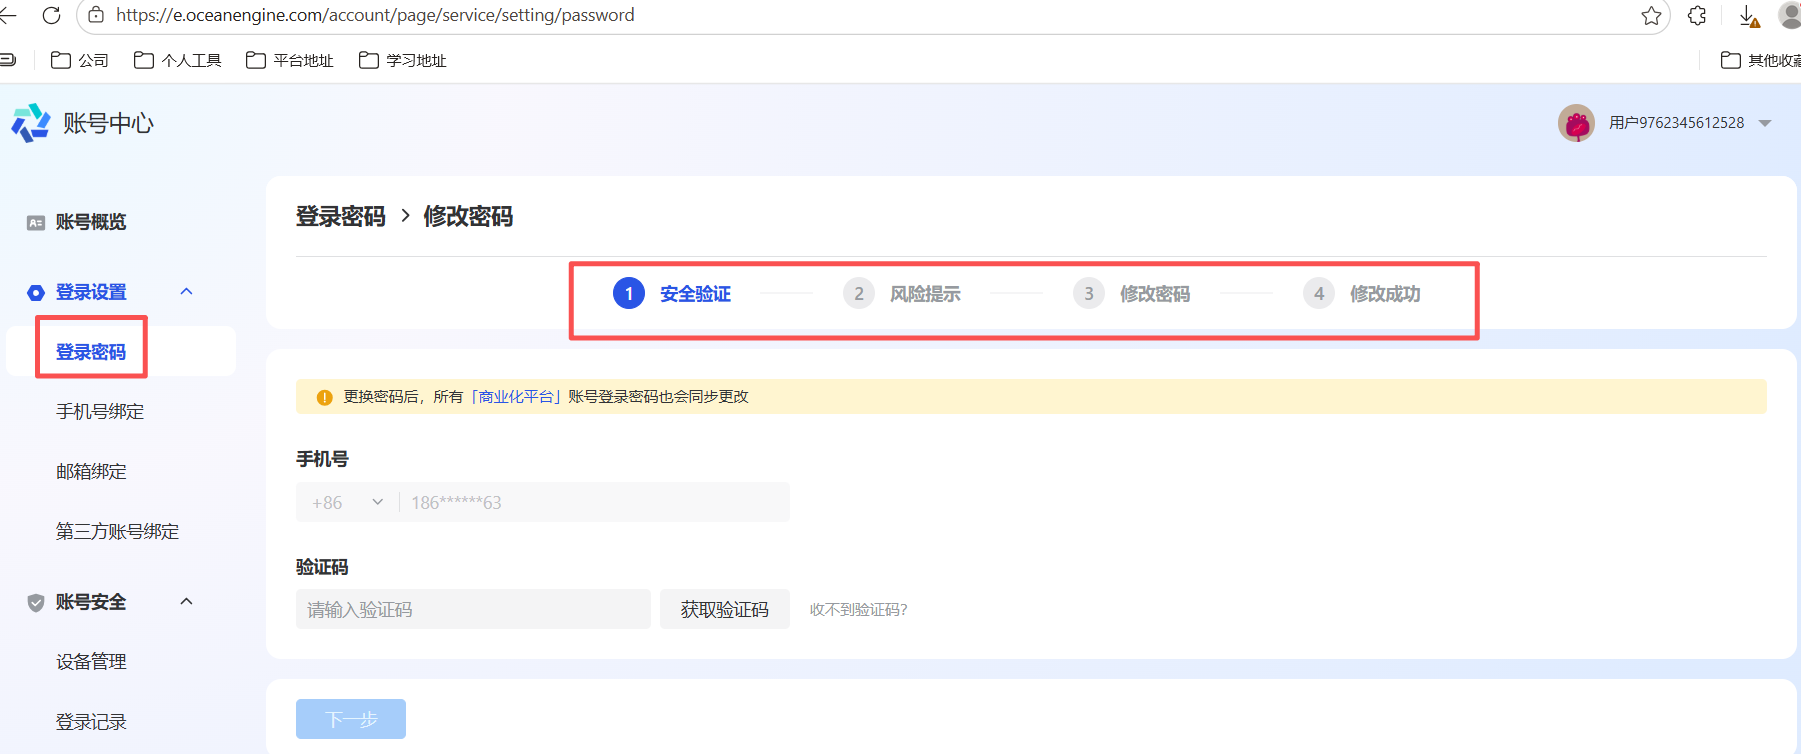This screenshot has height=754, width=1801.
Task: Open 设备管理 page
Action: 91,662
